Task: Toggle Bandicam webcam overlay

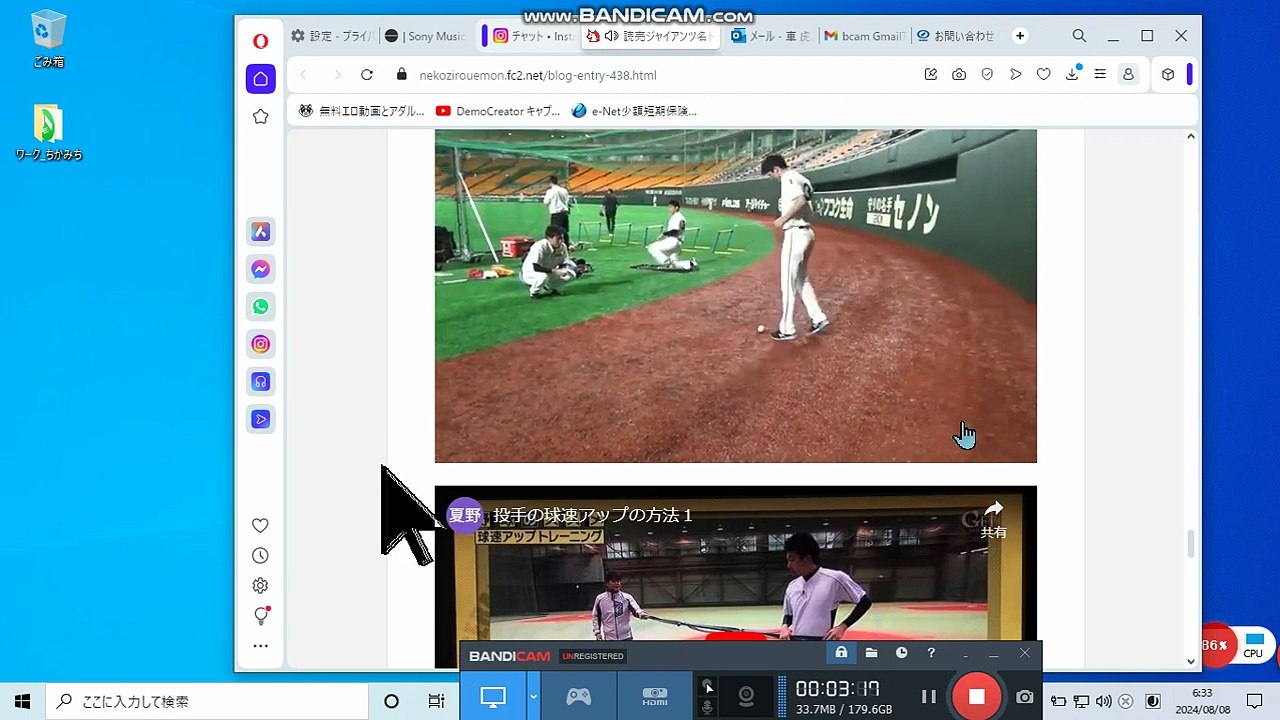Action: click(746, 696)
